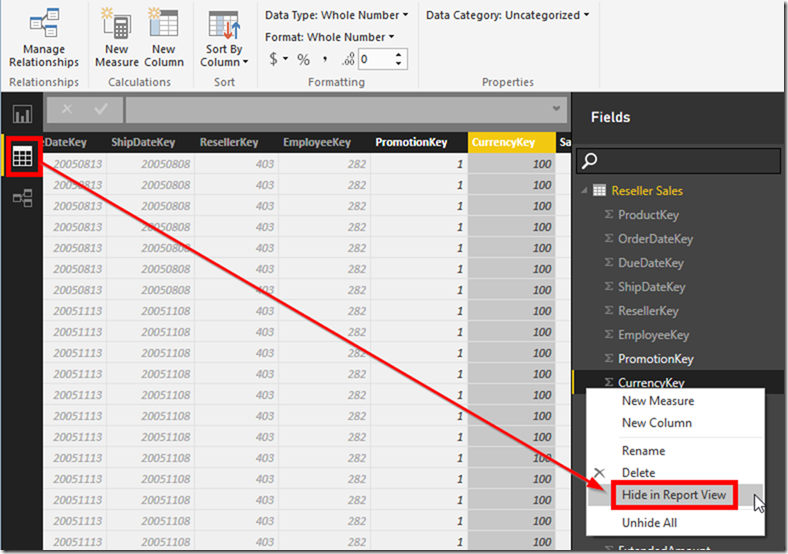Switch to Report view icon
The image size is (788, 554).
pyautogui.click(x=23, y=114)
